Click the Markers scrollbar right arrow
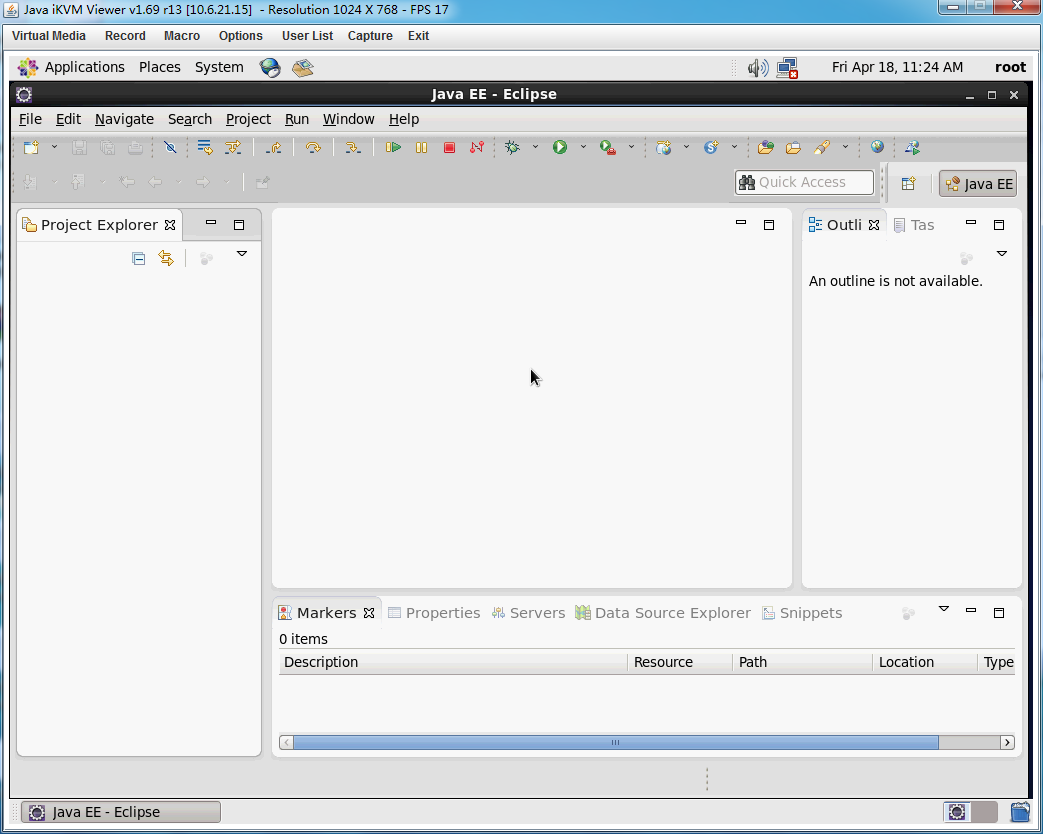The width and height of the screenshot is (1043, 834). click(x=1007, y=742)
